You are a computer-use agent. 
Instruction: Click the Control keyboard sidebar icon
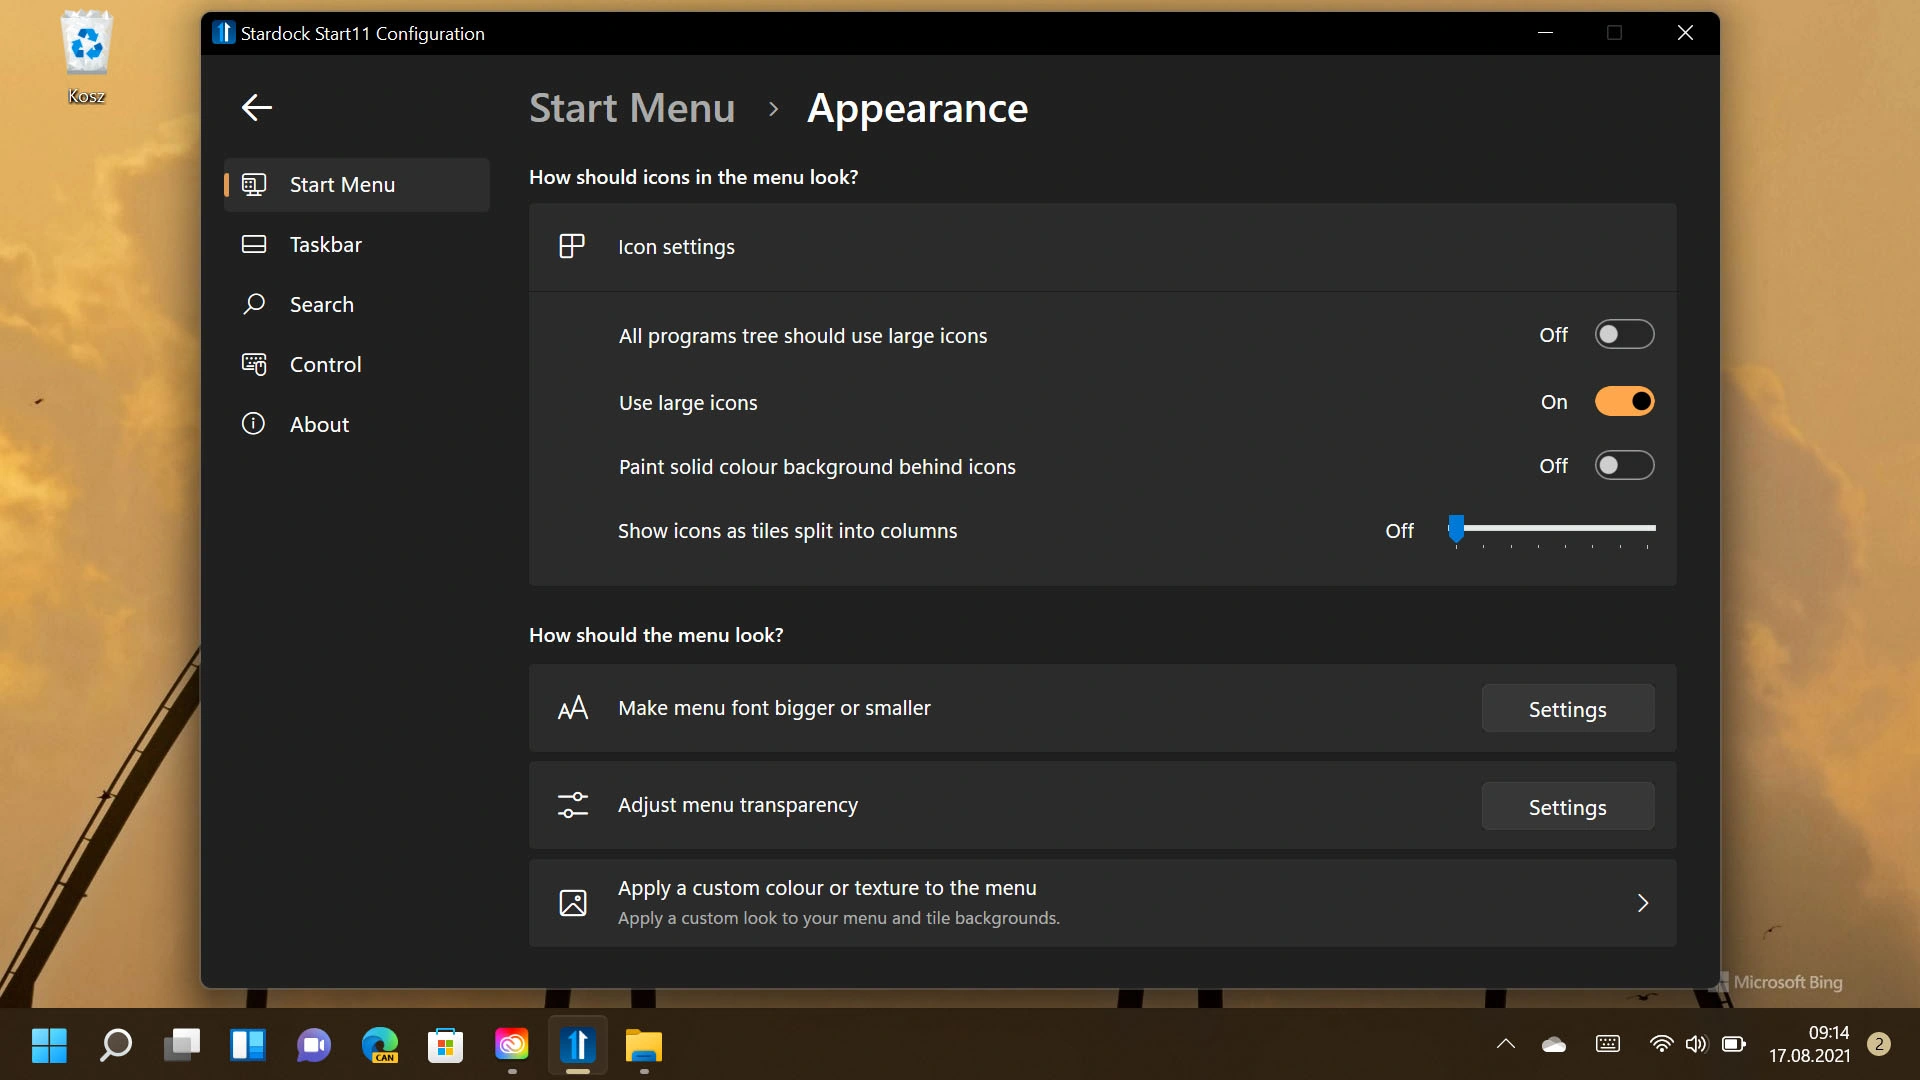[254, 364]
